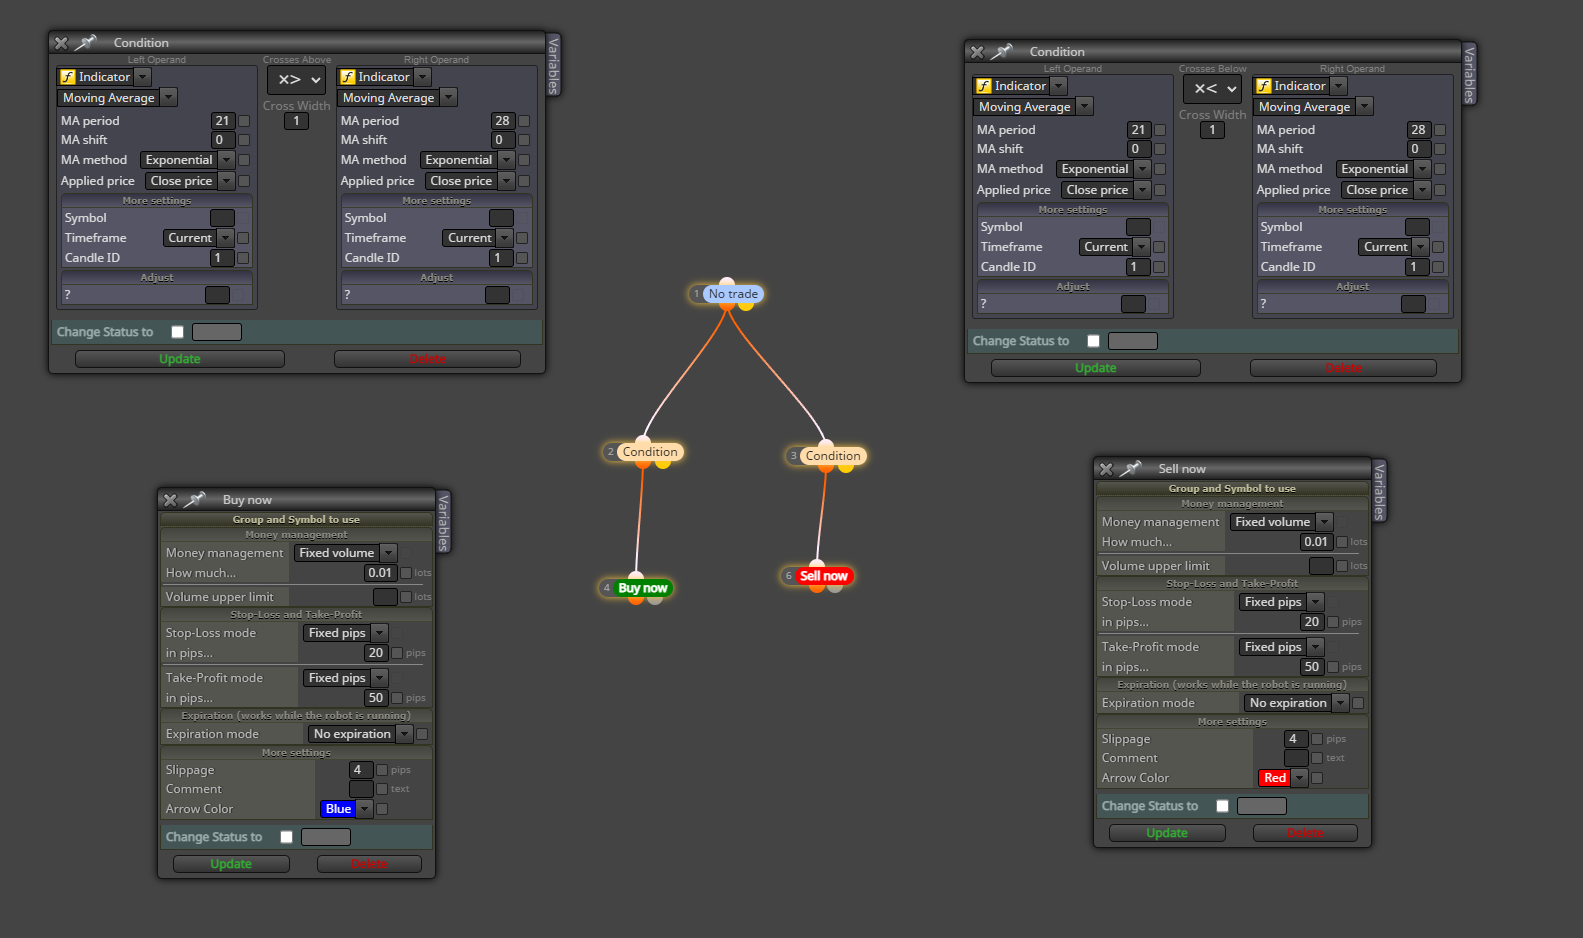Click the Left Operand function icon in Crosses Below panel
1583x938 pixels.
984,86
